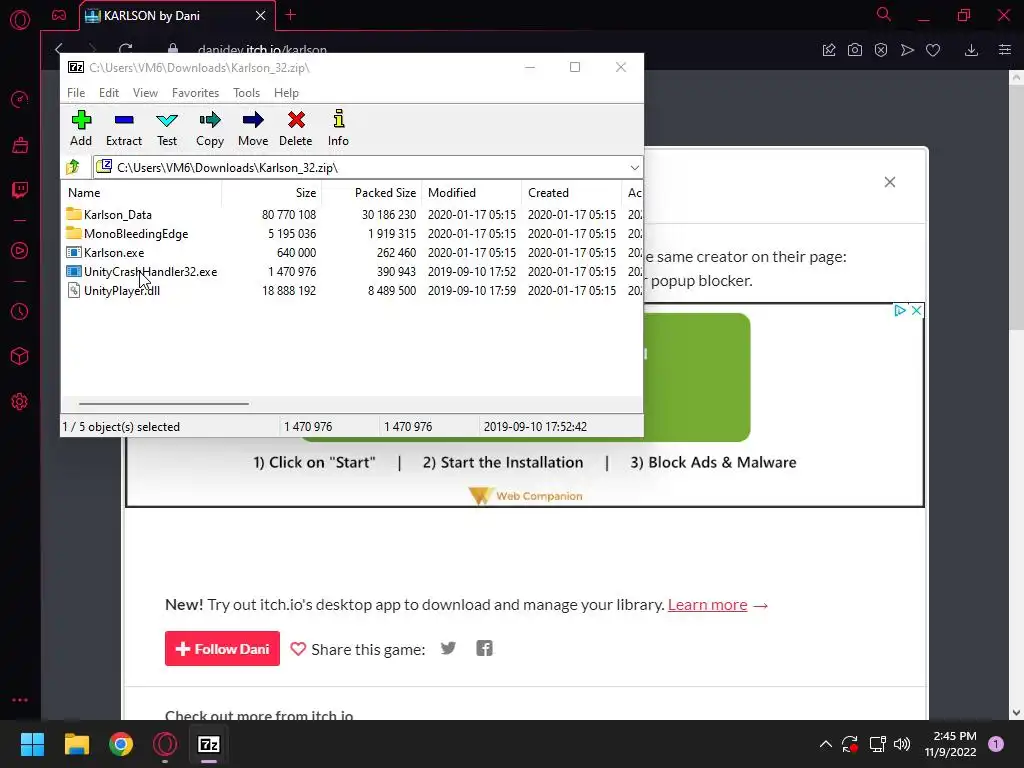Select the Copy tool in 7-Zip
Image resolution: width=1024 pixels, height=768 pixels.
(x=210, y=128)
